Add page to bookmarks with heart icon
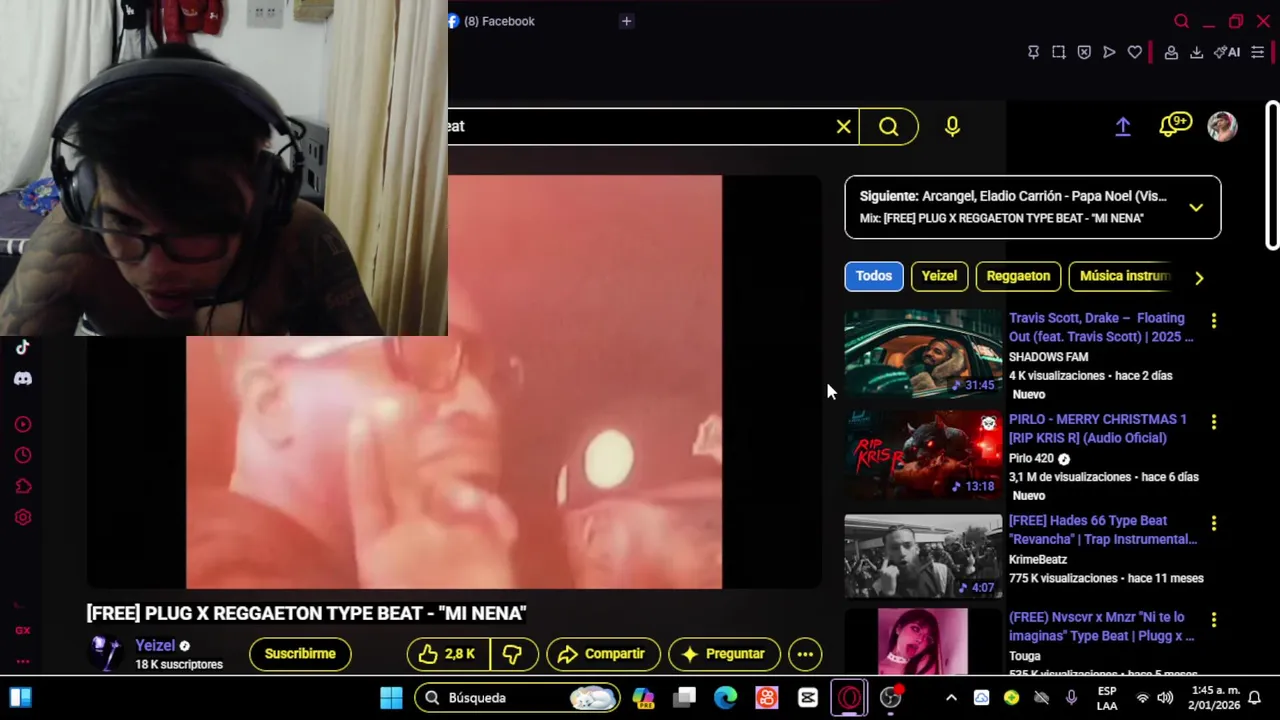Image resolution: width=1280 pixels, height=720 pixels. pos(1135,52)
